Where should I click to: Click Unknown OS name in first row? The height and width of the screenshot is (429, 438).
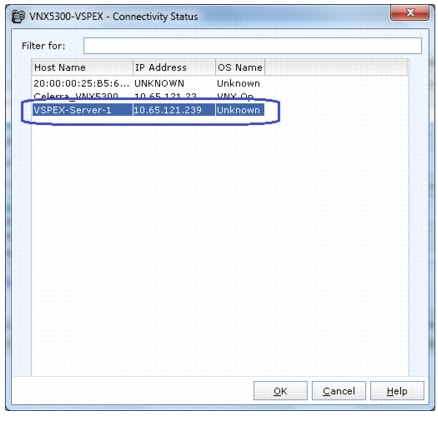[238, 83]
